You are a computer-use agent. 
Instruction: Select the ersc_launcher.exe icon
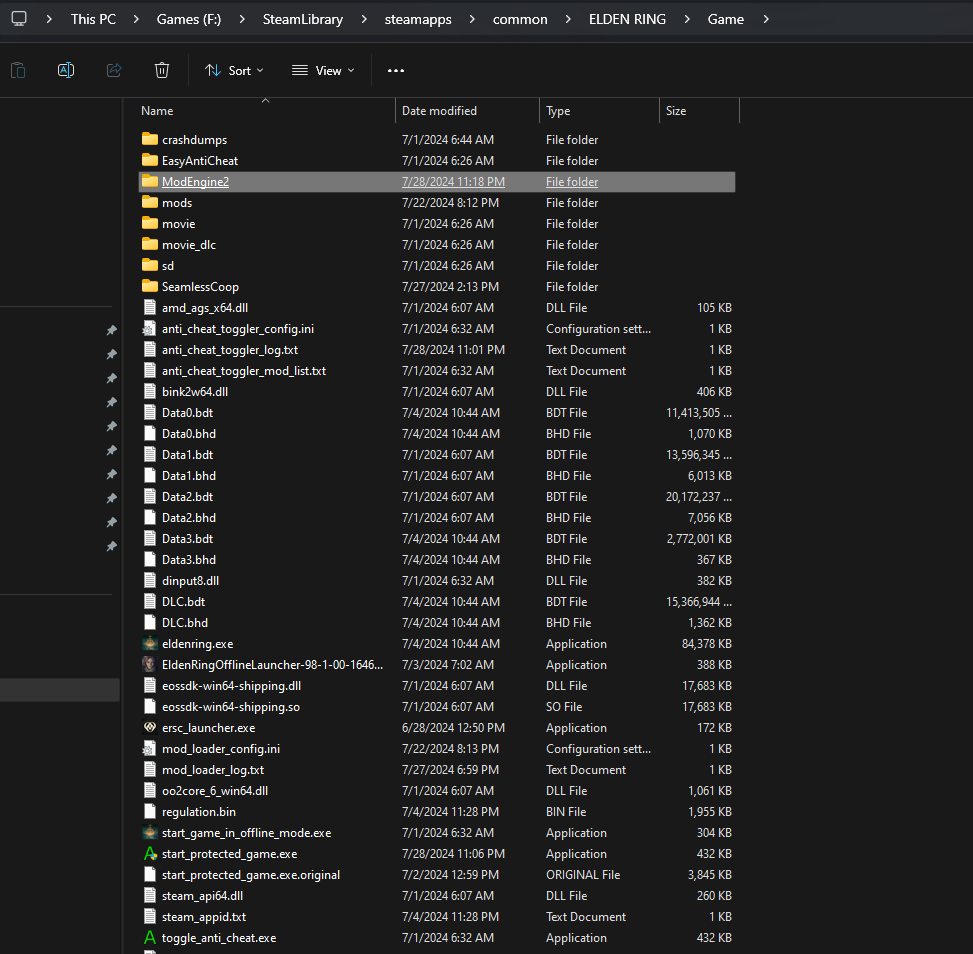coord(150,727)
